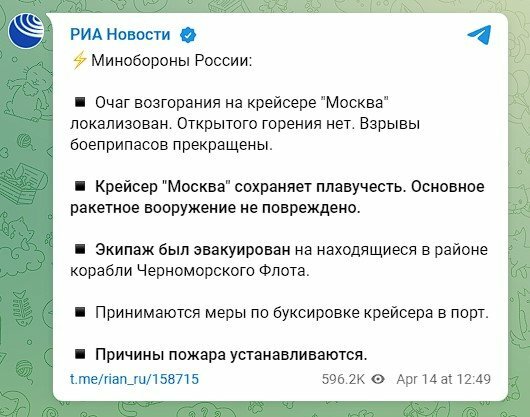Click the Telegram paper plane icon
The width and height of the screenshot is (530, 417).
pos(479,34)
